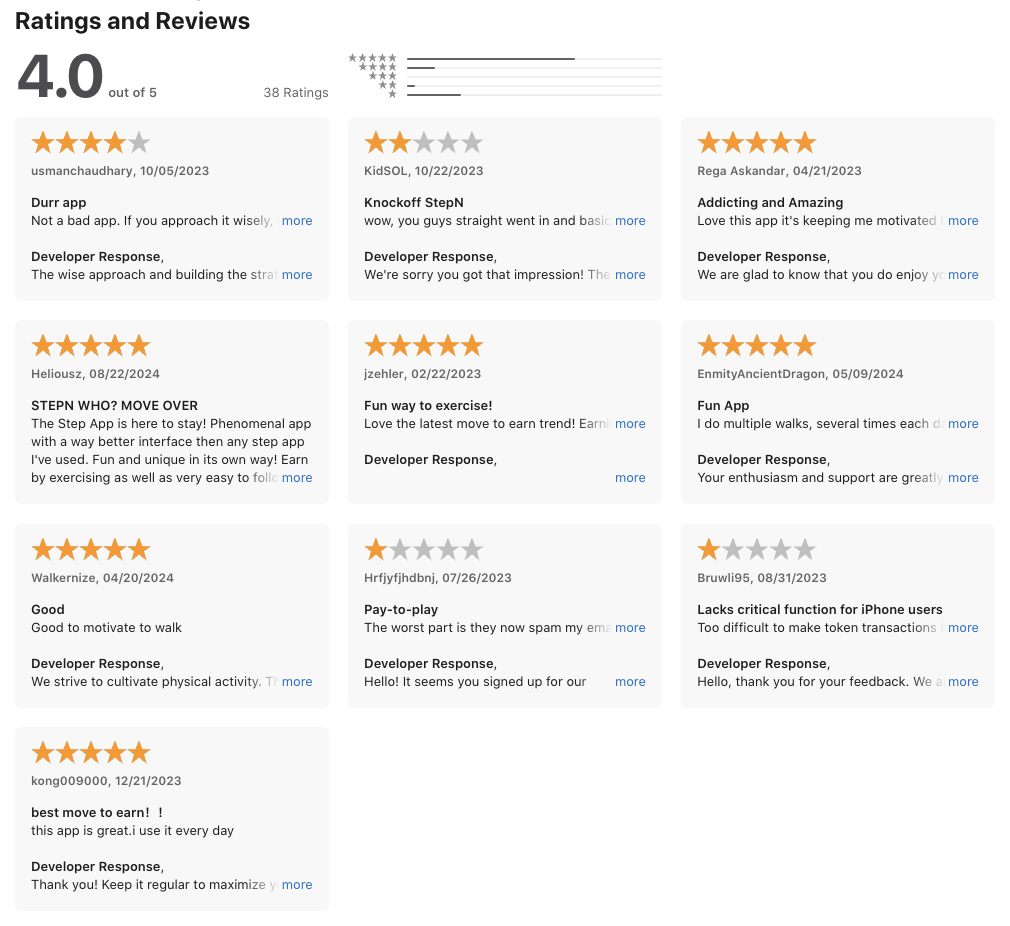Click the one-star rating on Hrfjyfjhdbnj's review

[423, 550]
